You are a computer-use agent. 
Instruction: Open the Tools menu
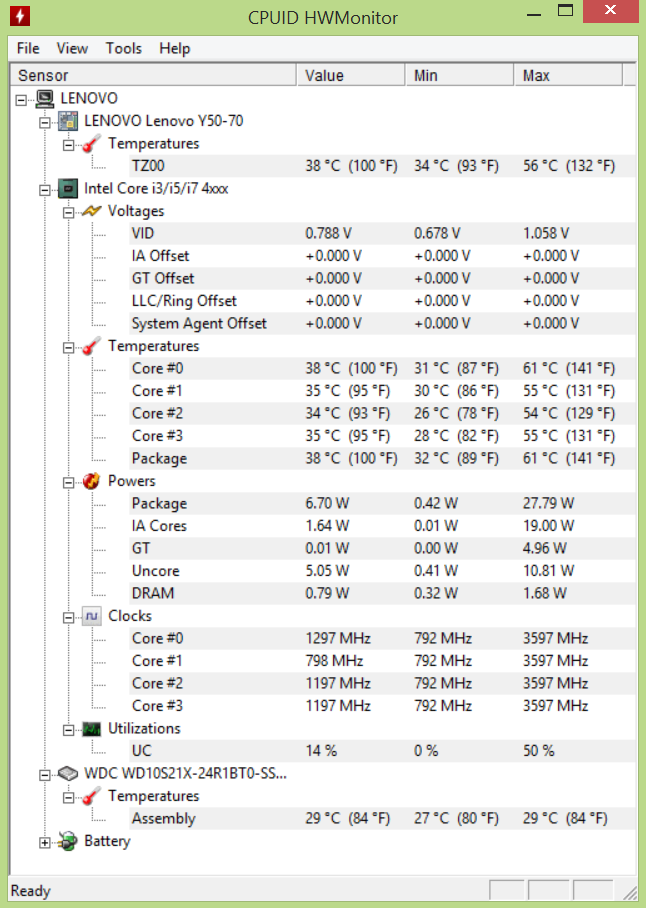point(123,48)
